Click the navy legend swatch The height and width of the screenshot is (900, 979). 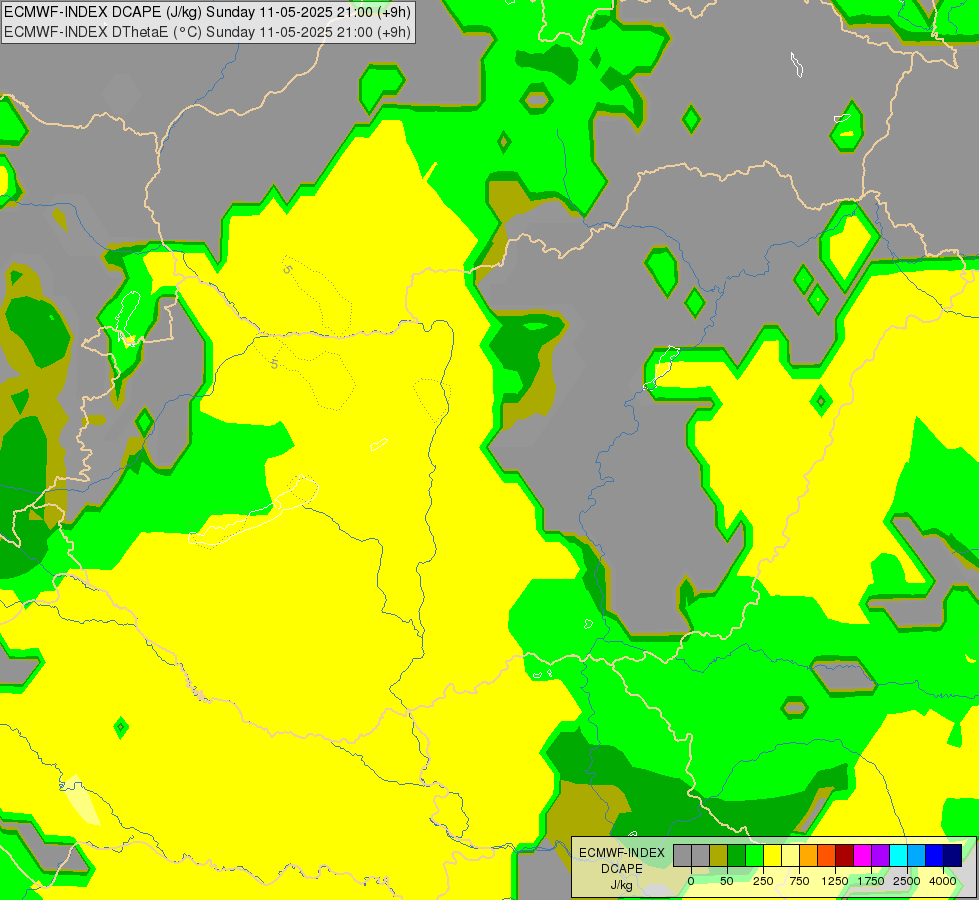(x=953, y=856)
